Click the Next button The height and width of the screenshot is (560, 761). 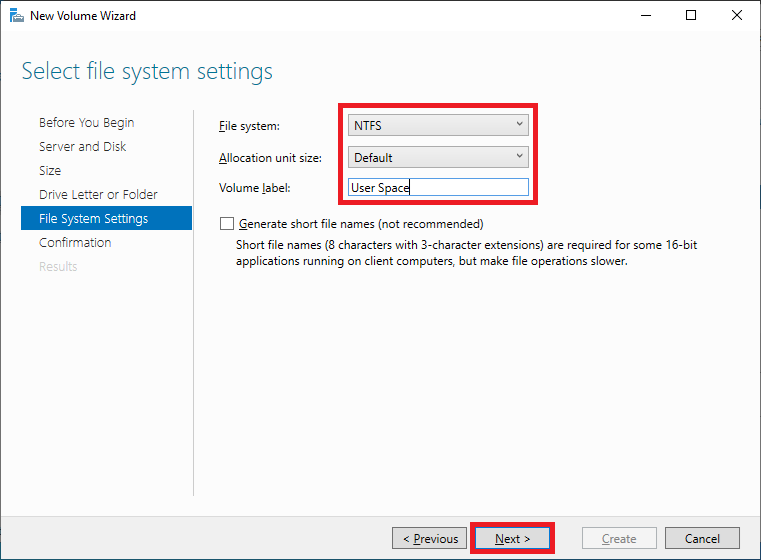[512, 538]
